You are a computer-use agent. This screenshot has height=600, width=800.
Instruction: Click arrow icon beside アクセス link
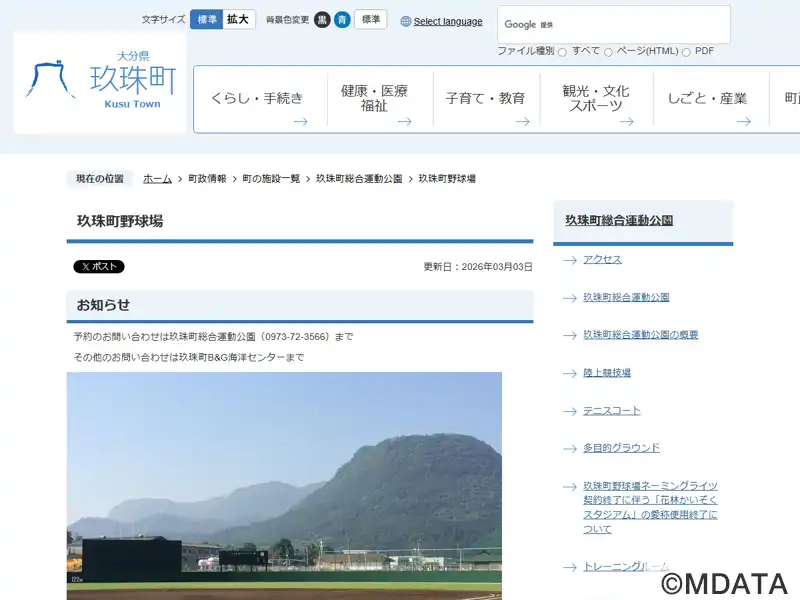pos(570,260)
